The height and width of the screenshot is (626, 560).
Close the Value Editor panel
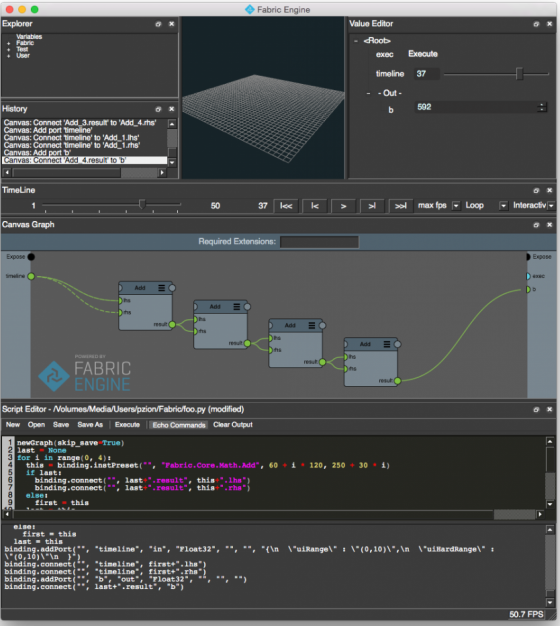550,24
